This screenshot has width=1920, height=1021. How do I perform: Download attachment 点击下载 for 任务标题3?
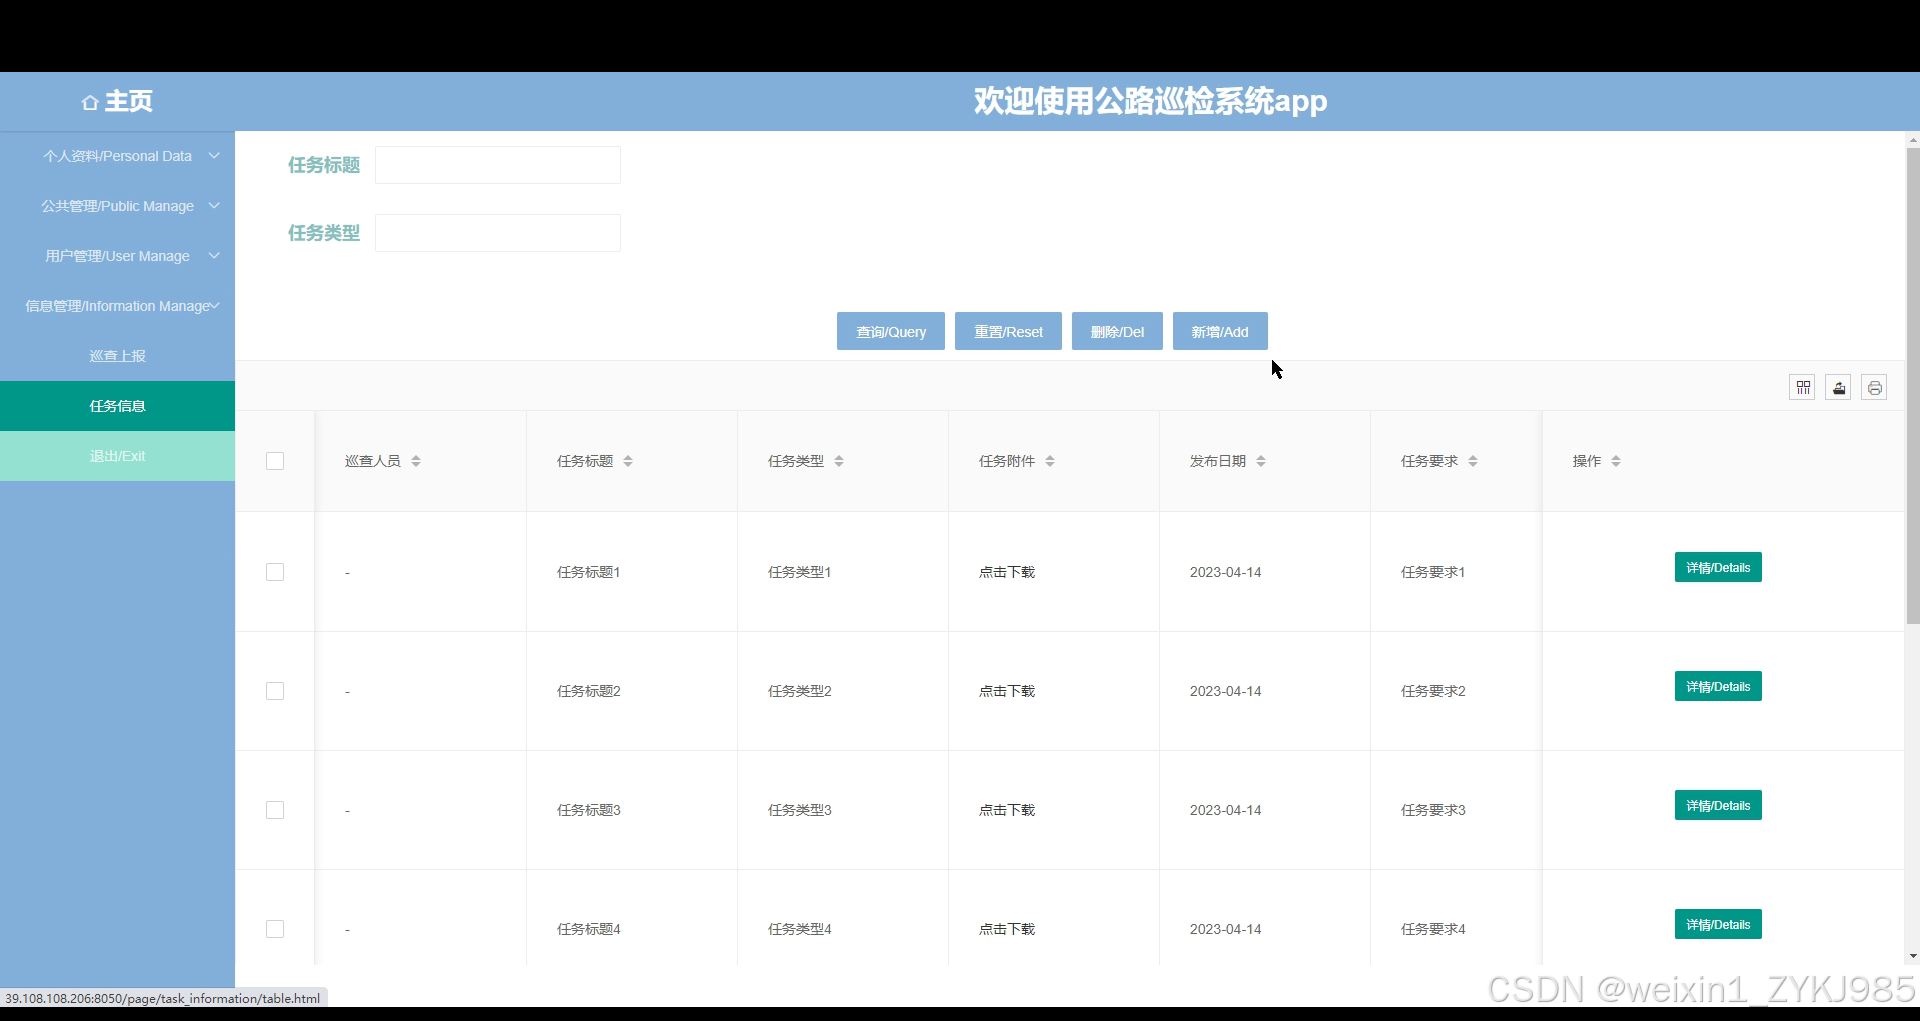(x=1007, y=810)
